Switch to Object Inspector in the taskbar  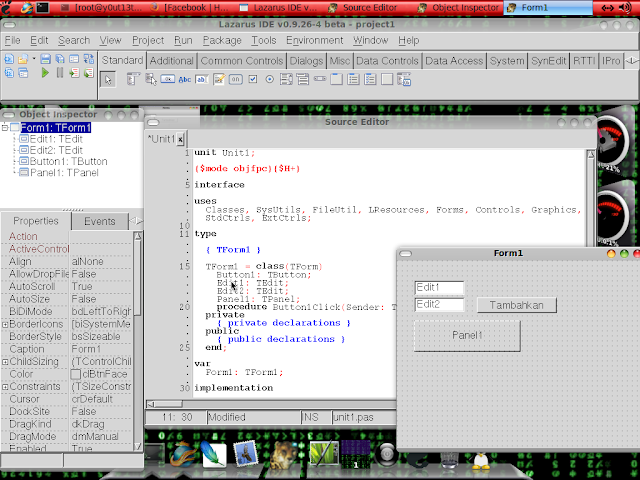click(460, 8)
